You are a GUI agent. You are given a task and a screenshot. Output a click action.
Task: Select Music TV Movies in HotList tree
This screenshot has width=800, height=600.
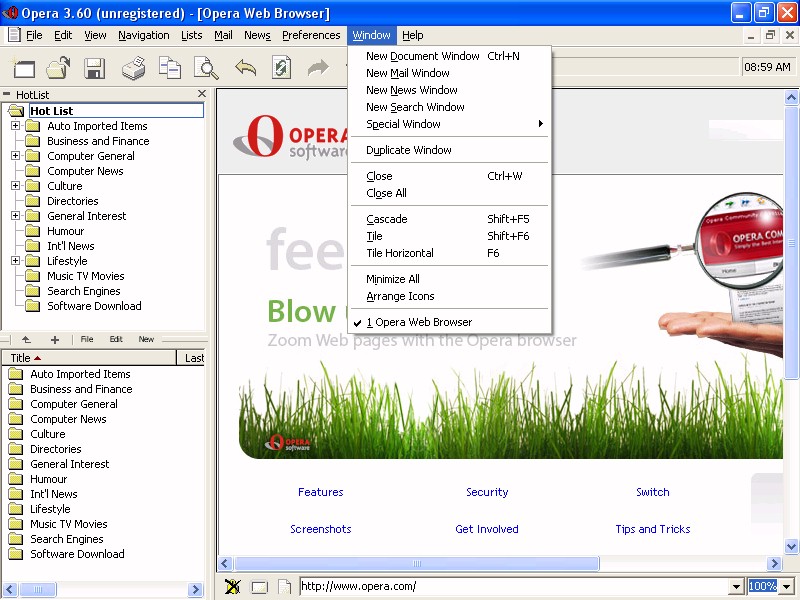pos(86,276)
